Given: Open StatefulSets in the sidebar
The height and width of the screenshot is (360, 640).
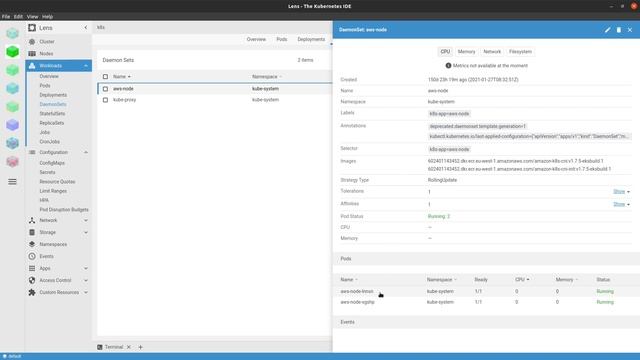Looking at the screenshot, I should point(52,113).
